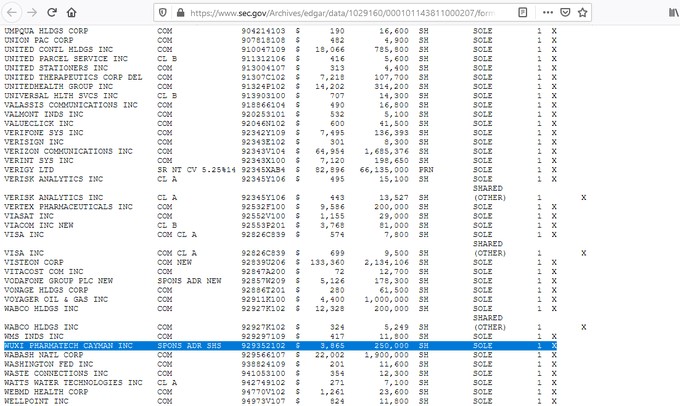The image size is (680, 406).
Task: Click SR NT CV 5.25%14 class
Action: coord(196,170)
